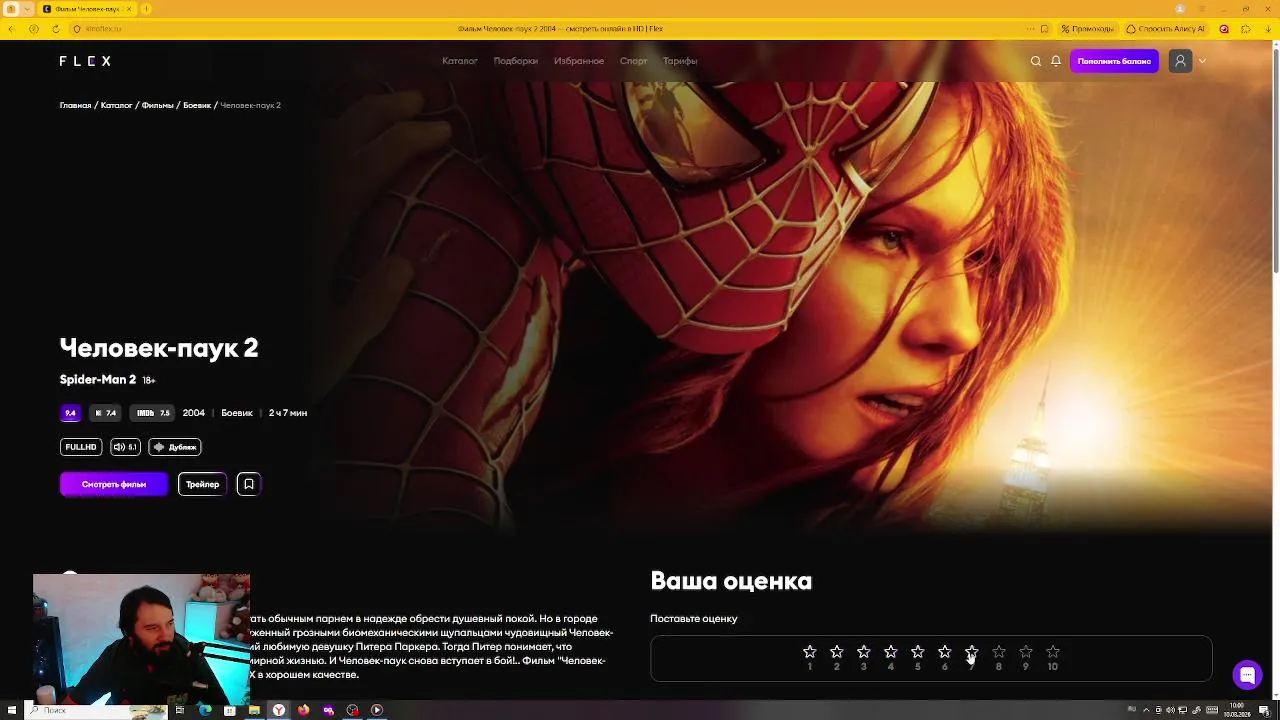Open Тарифы in the top menu
Viewport: 1280px width, 720px height.
[680, 61]
